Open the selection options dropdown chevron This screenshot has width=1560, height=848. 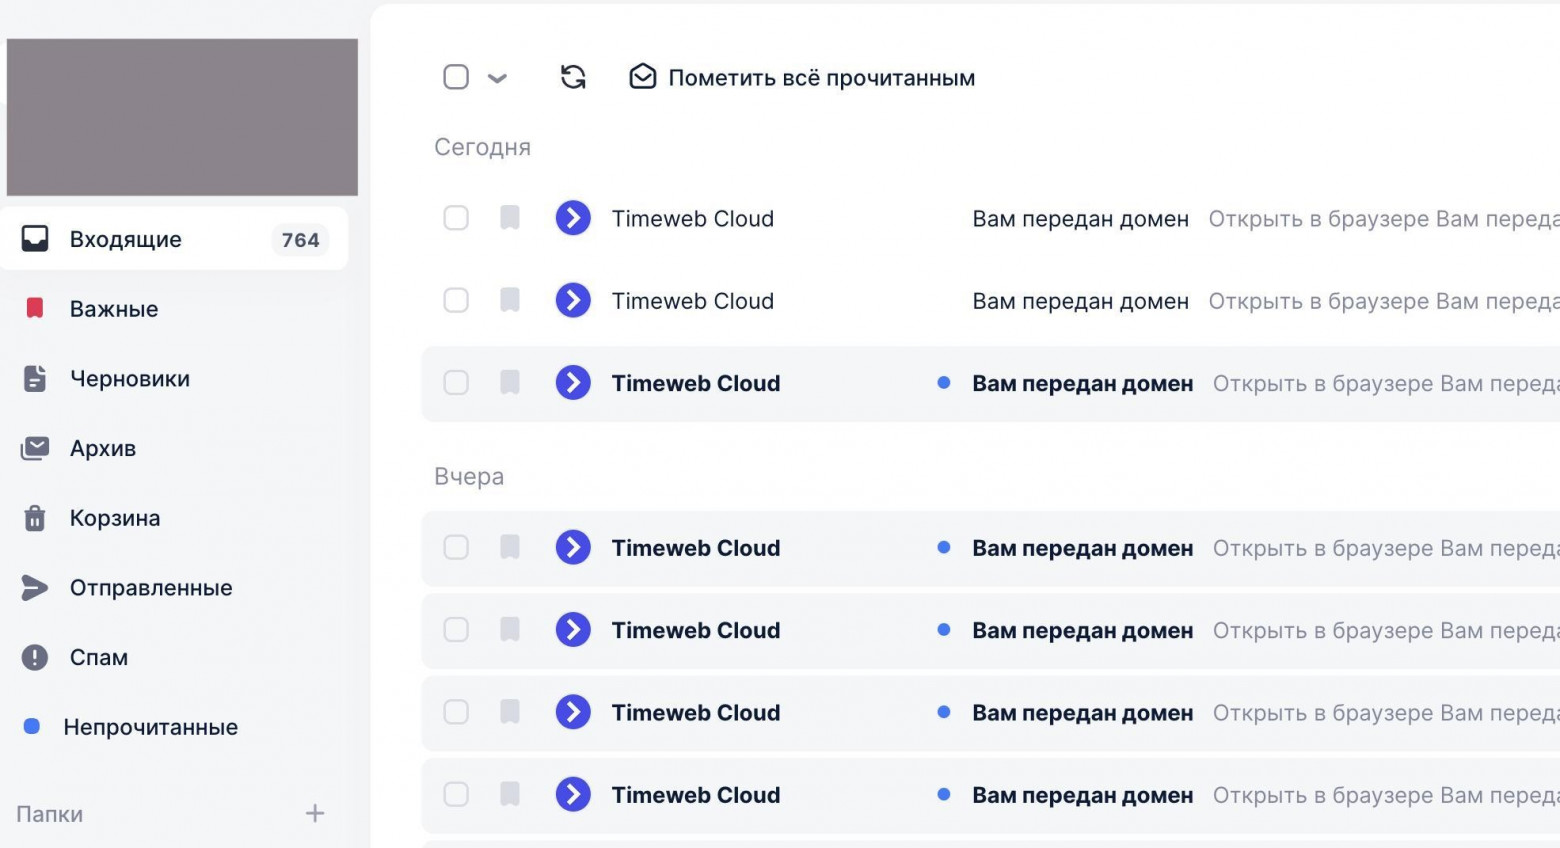499,78
